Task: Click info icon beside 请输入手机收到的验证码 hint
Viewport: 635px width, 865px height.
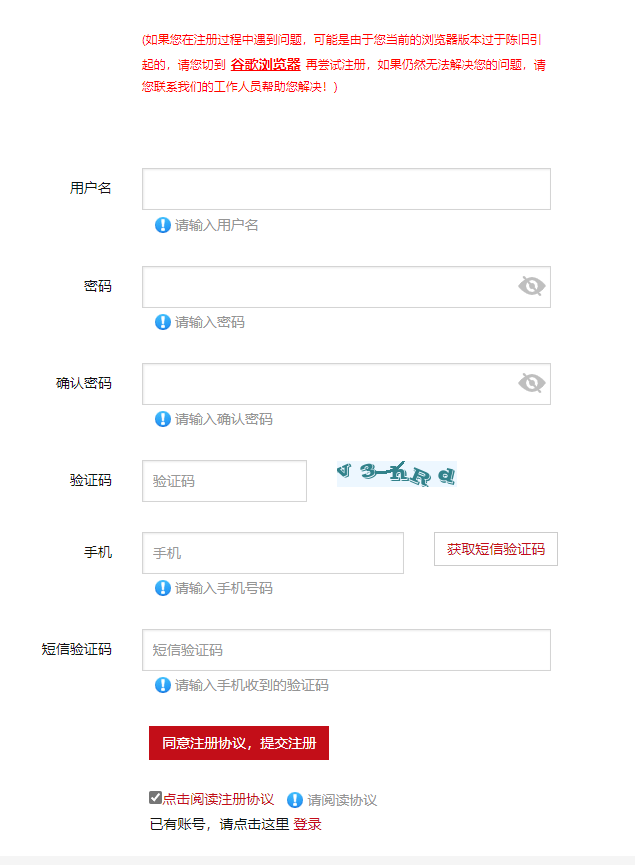Action: click(x=162, y=685)
